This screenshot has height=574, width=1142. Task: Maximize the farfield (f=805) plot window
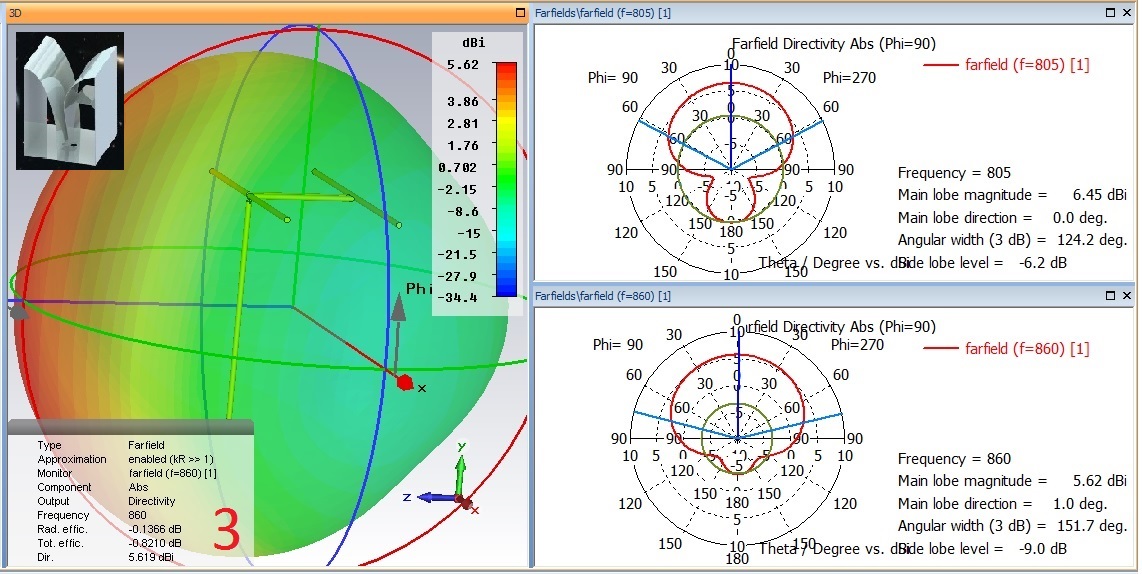pos(1111,12)
